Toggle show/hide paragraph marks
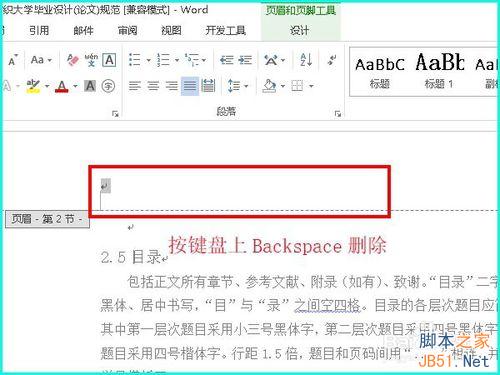This screenshot has height=375, width=500. 332,60
